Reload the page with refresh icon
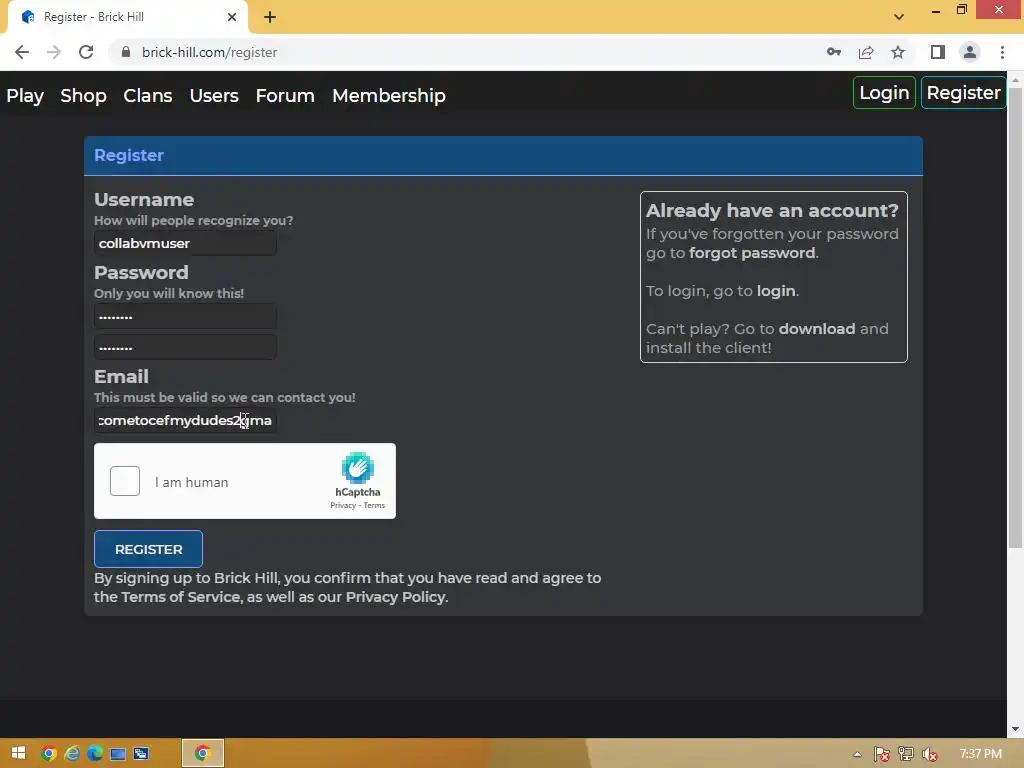1024x768 pixels. click(86, 52)
